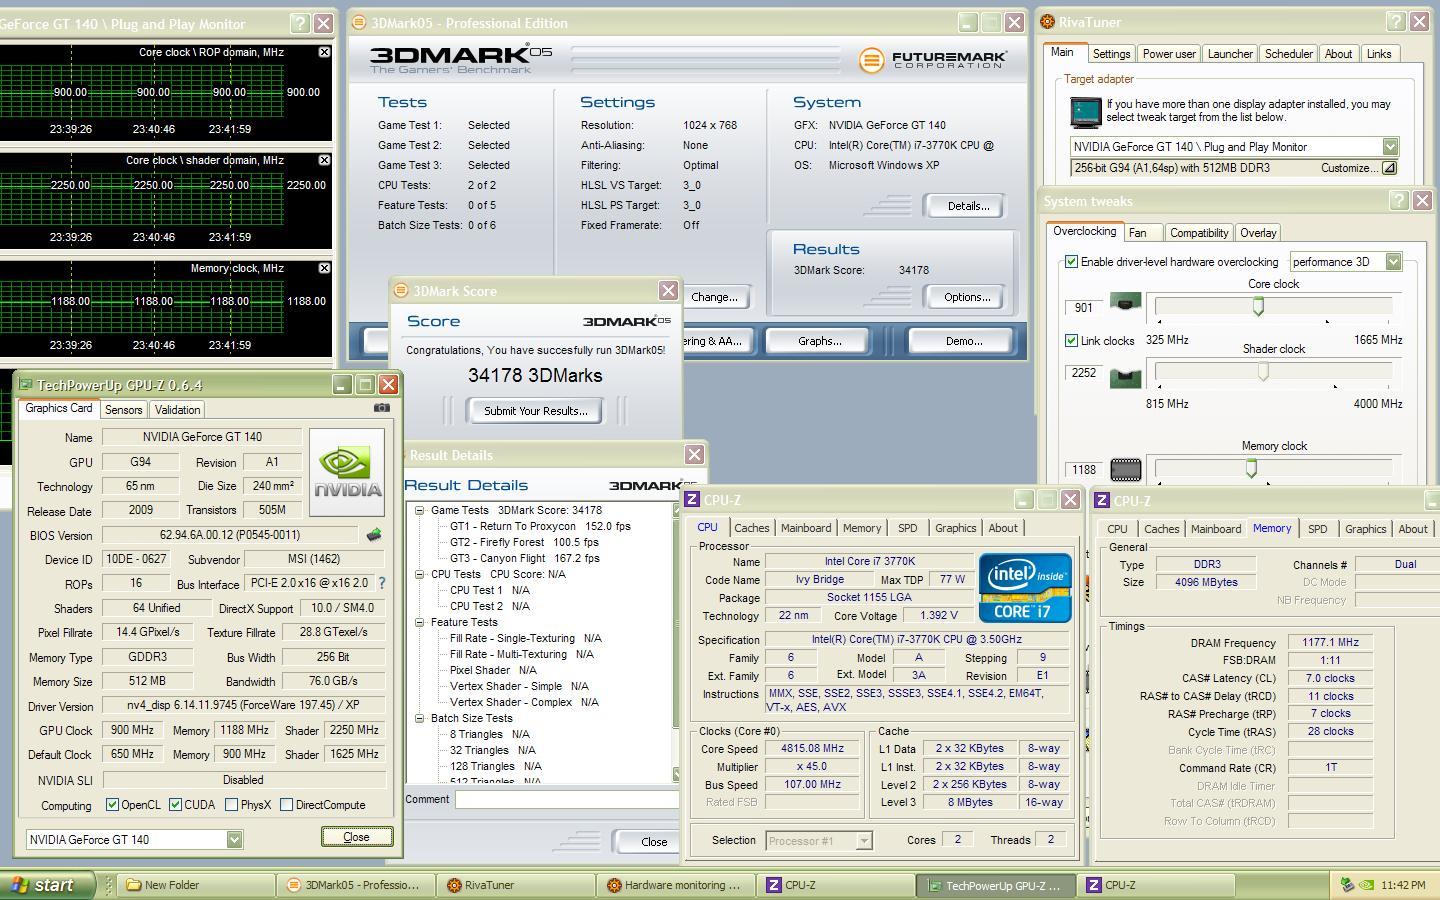Open Power user tab in RivaTuner
Viewport: 1440px width, 900px height.
click(x=1169, y=54)
